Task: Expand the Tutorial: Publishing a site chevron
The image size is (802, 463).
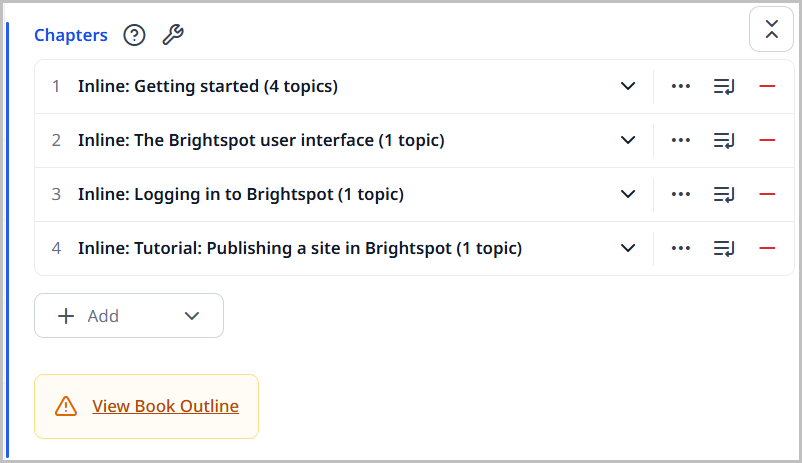Action: pos(628,248)
